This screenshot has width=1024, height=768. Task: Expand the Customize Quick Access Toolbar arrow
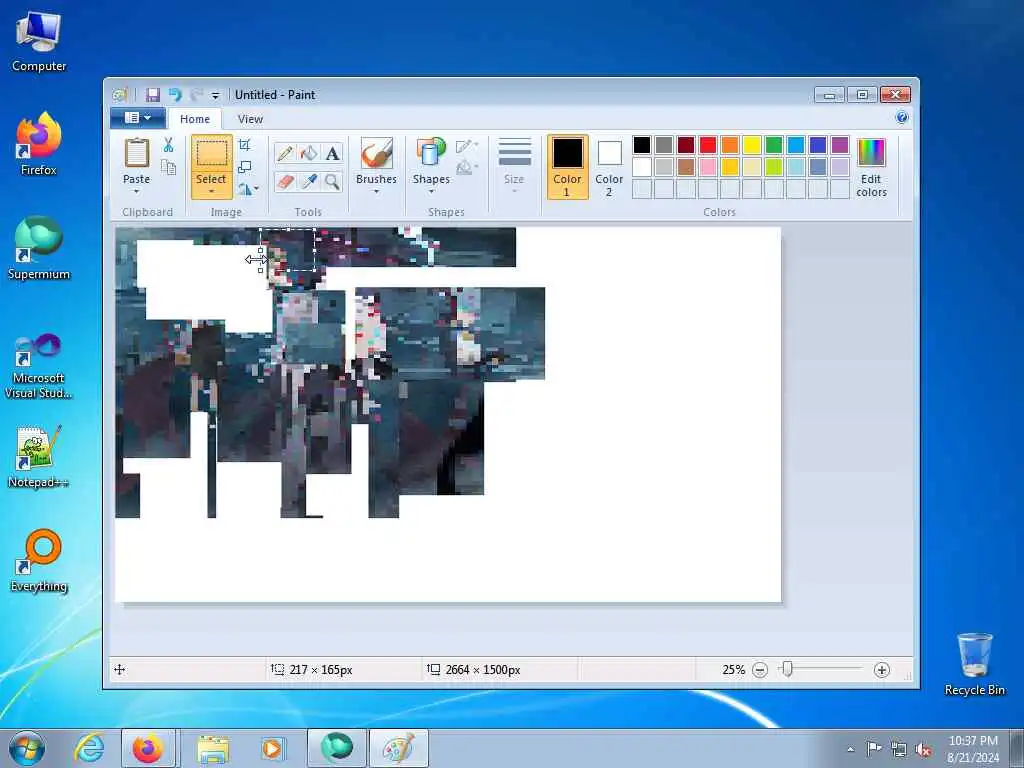(x=215, y=96)
